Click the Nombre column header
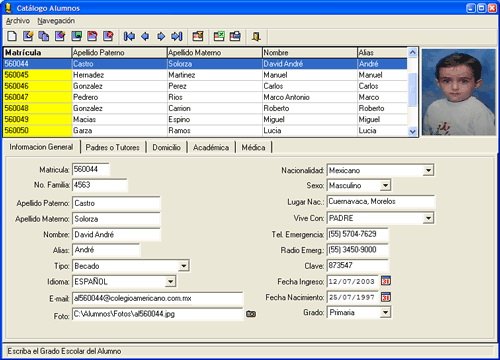The image size is (500, 360). tap(310, 53)
